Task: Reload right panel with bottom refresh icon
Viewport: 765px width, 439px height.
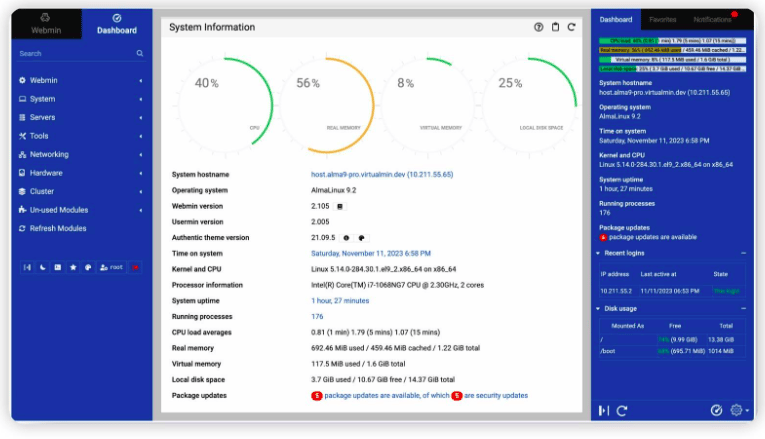Action: pos(622,410)
